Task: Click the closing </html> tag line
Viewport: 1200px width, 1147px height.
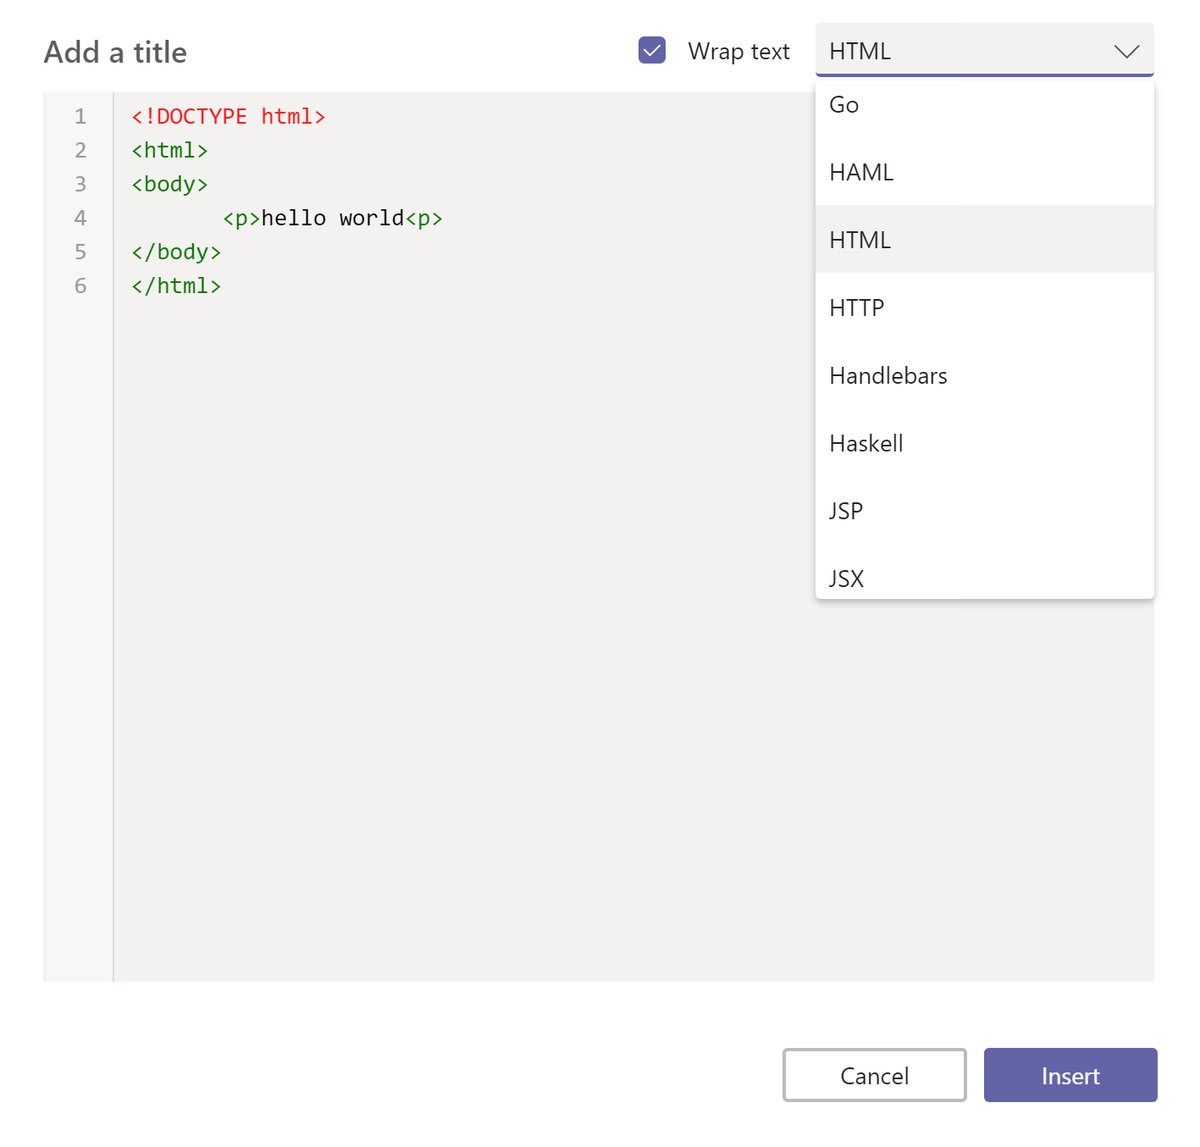Action: click(176, 286)
